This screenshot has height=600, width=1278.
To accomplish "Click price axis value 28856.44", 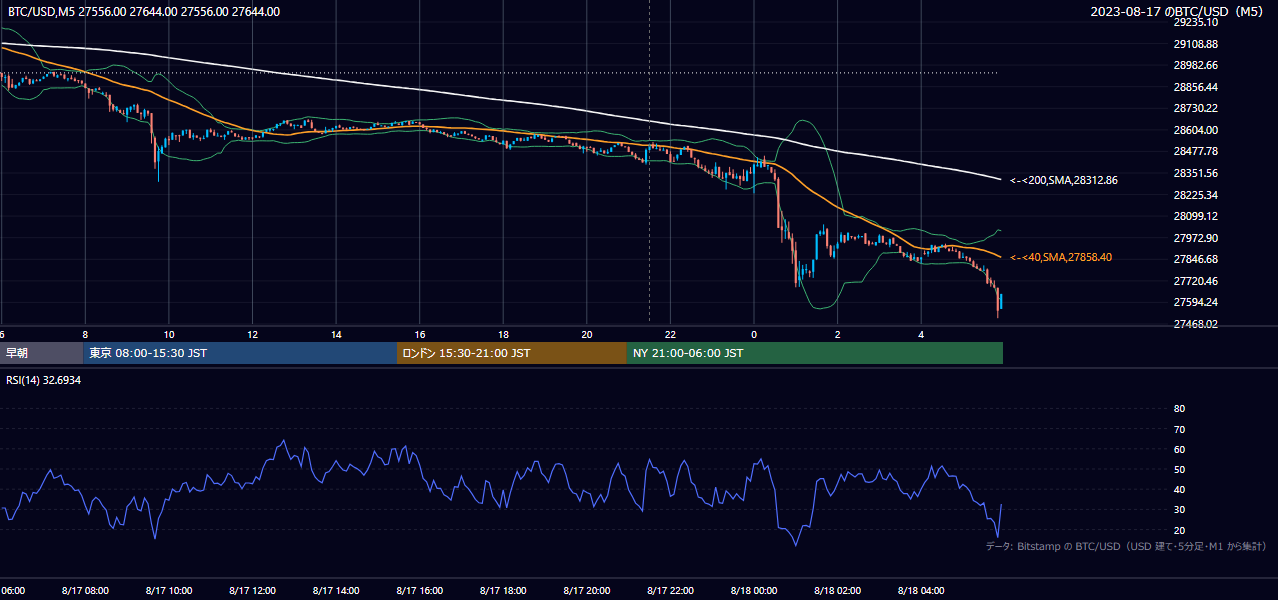I will click(1195, 87).
